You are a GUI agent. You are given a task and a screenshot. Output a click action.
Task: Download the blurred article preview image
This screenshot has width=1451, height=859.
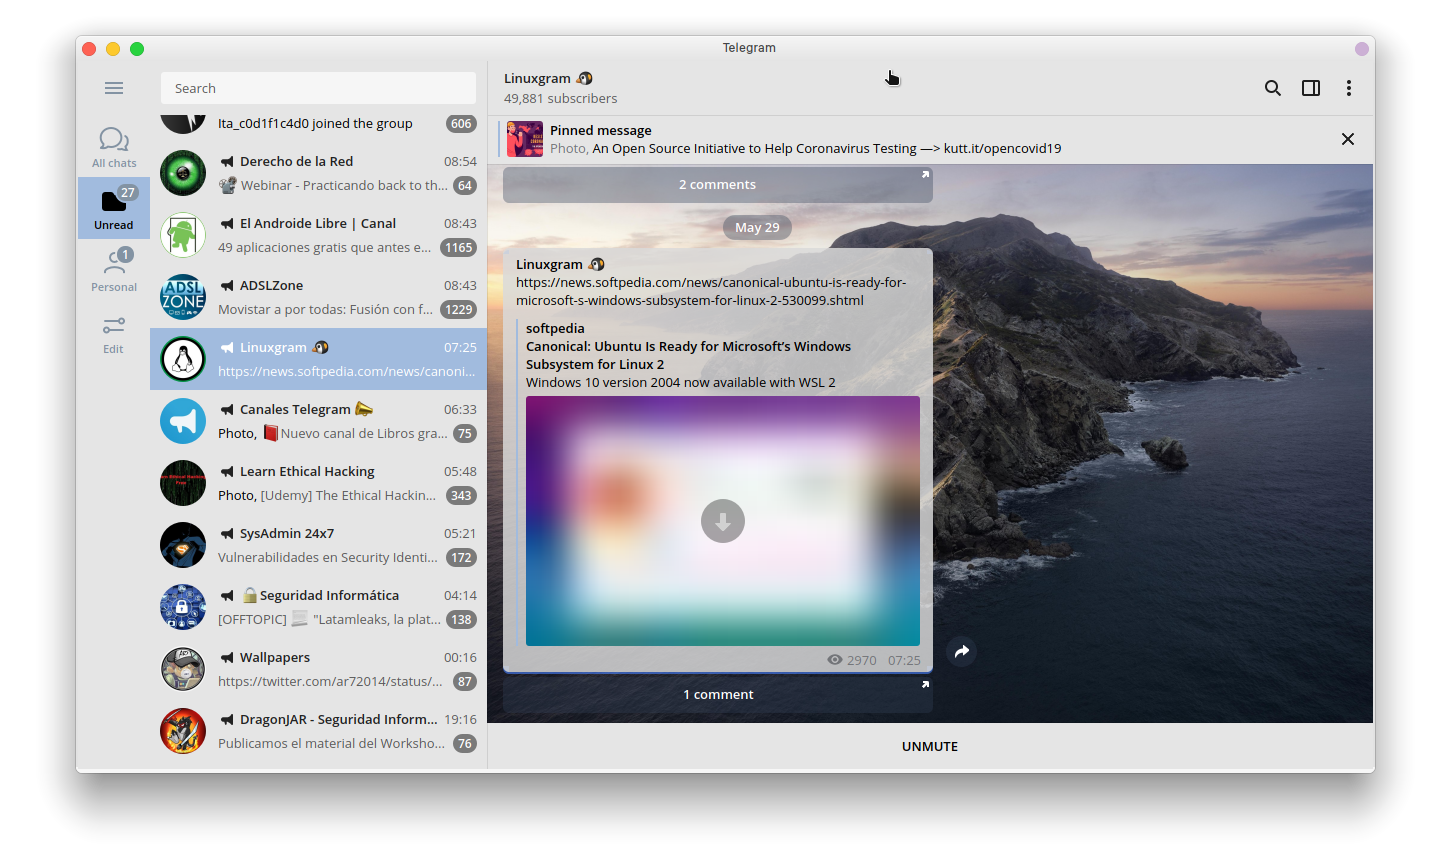723,521
